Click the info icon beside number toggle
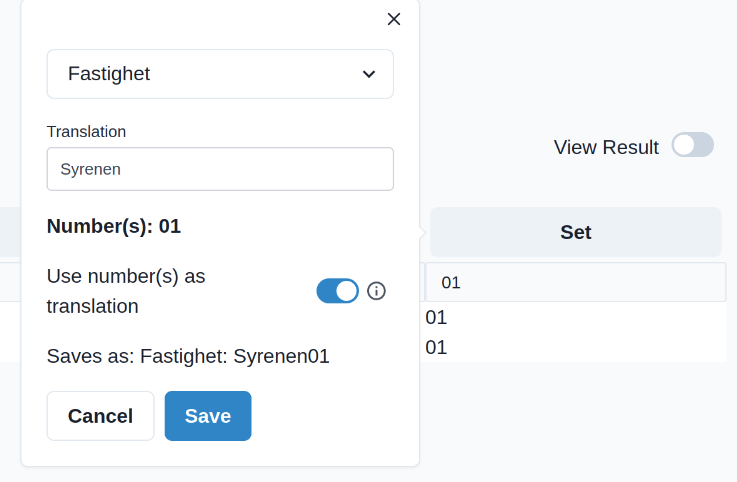The image size is (737, 482). [x=376, y=291]
